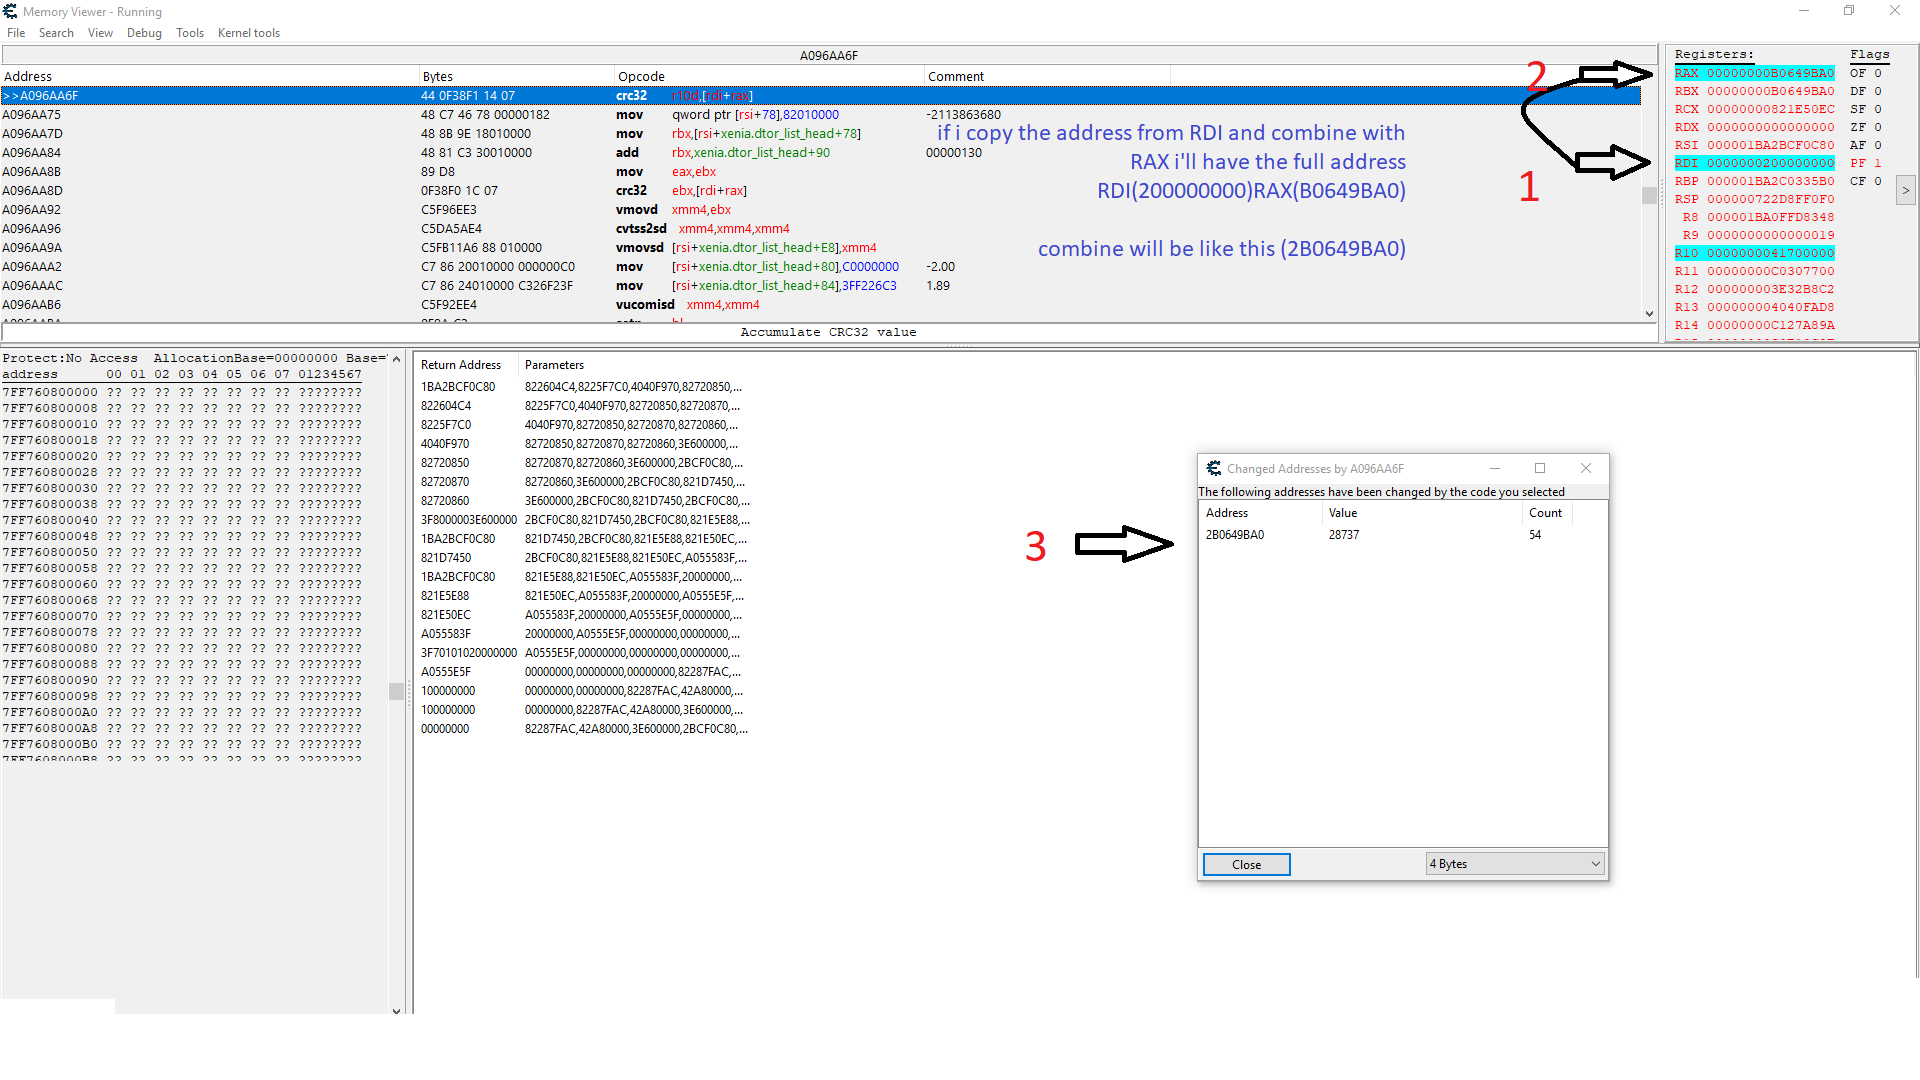
Task: Open the Search menu
Action: point(56,33)
